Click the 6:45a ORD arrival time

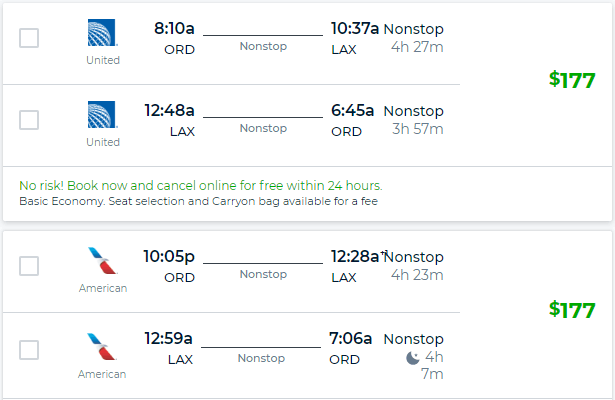pyautogui.click(x=352, y=111)
